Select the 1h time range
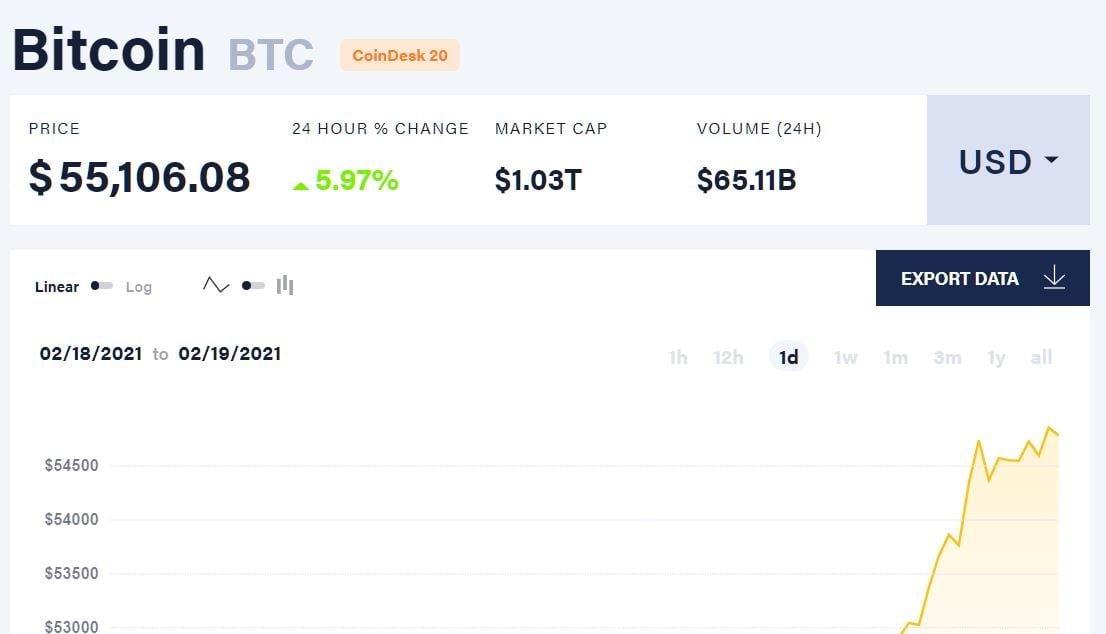The image size is (1106, 634). coord(678,358)
